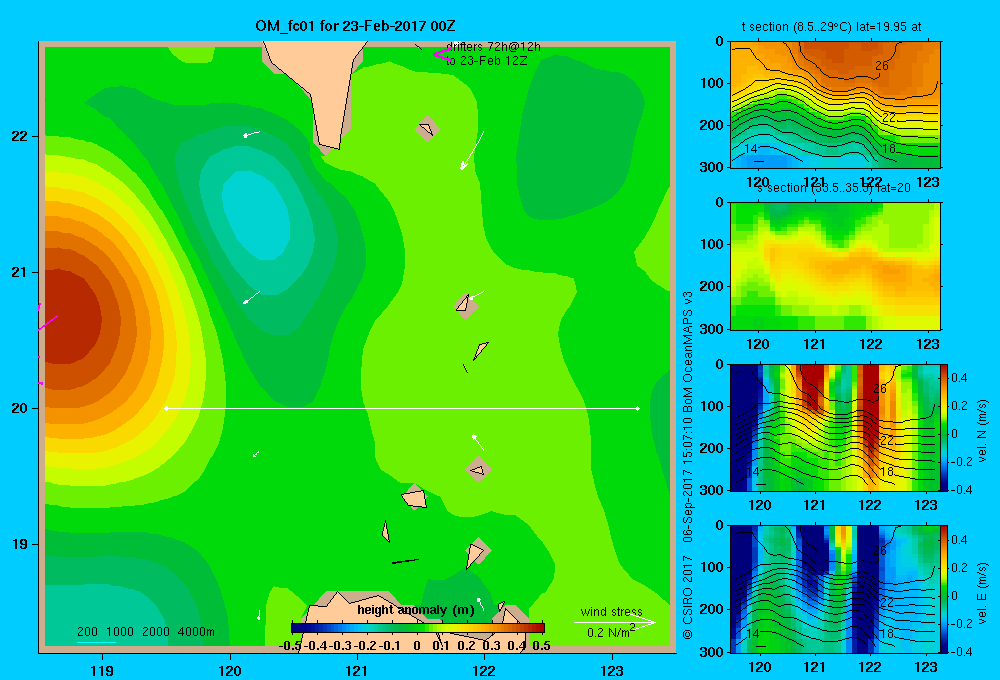Select the 'drifters 72h@12h' label
The height and width of the screenshot is (680, 1000).
coord(493,47)
